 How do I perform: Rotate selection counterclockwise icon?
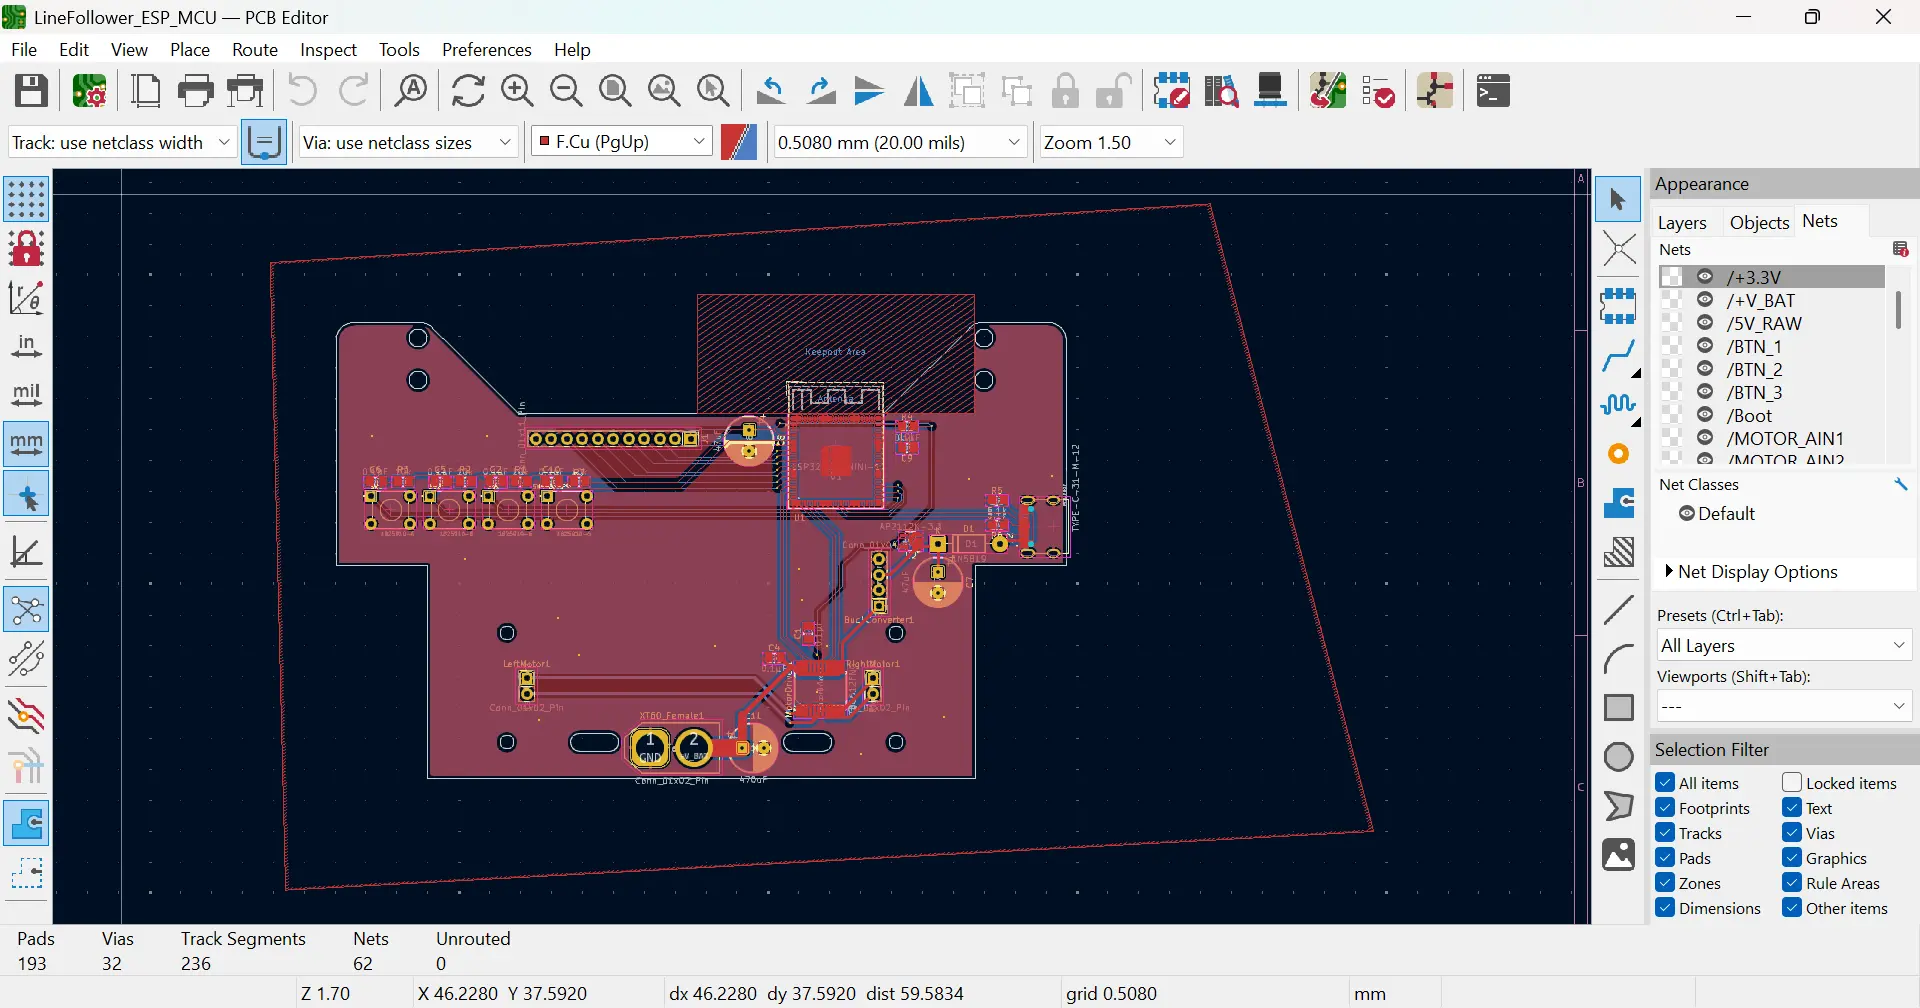point(770,91)
